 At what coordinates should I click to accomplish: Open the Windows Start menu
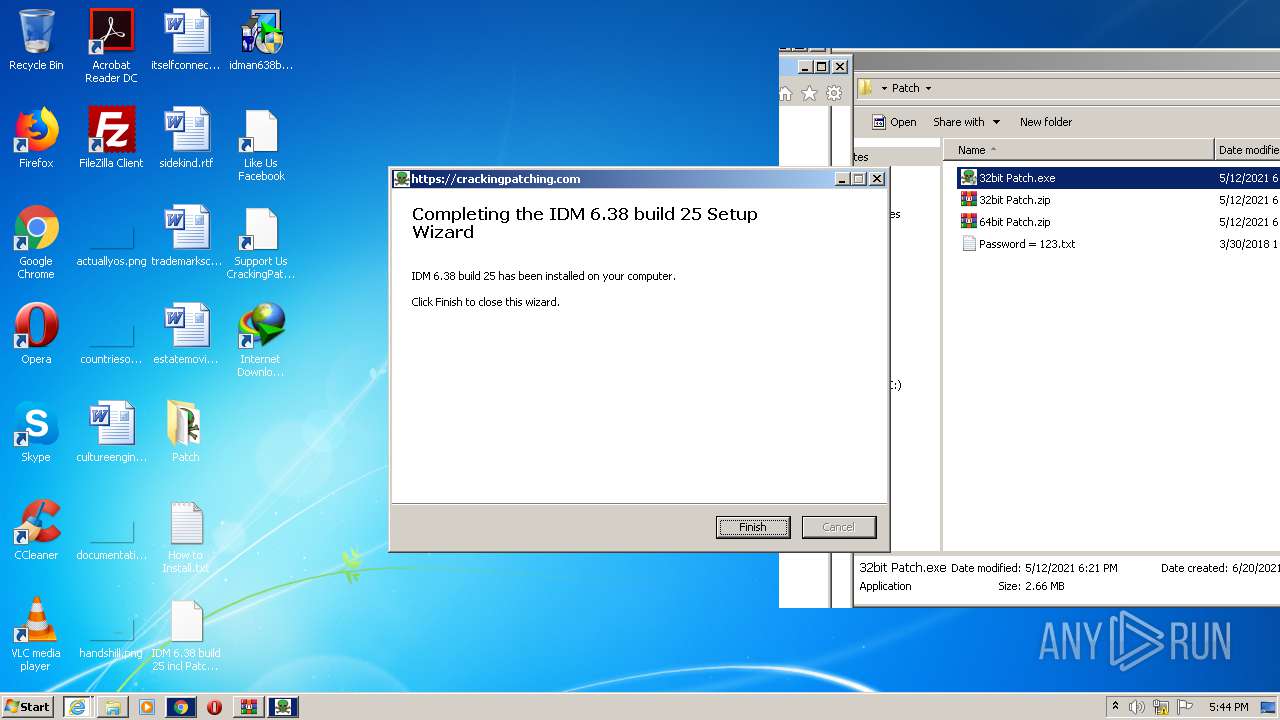28,706
